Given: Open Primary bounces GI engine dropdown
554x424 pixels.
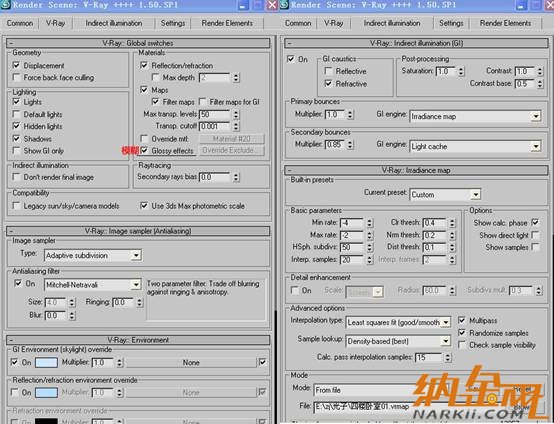Looking at the screenshot, I should (x=475, y=116).
